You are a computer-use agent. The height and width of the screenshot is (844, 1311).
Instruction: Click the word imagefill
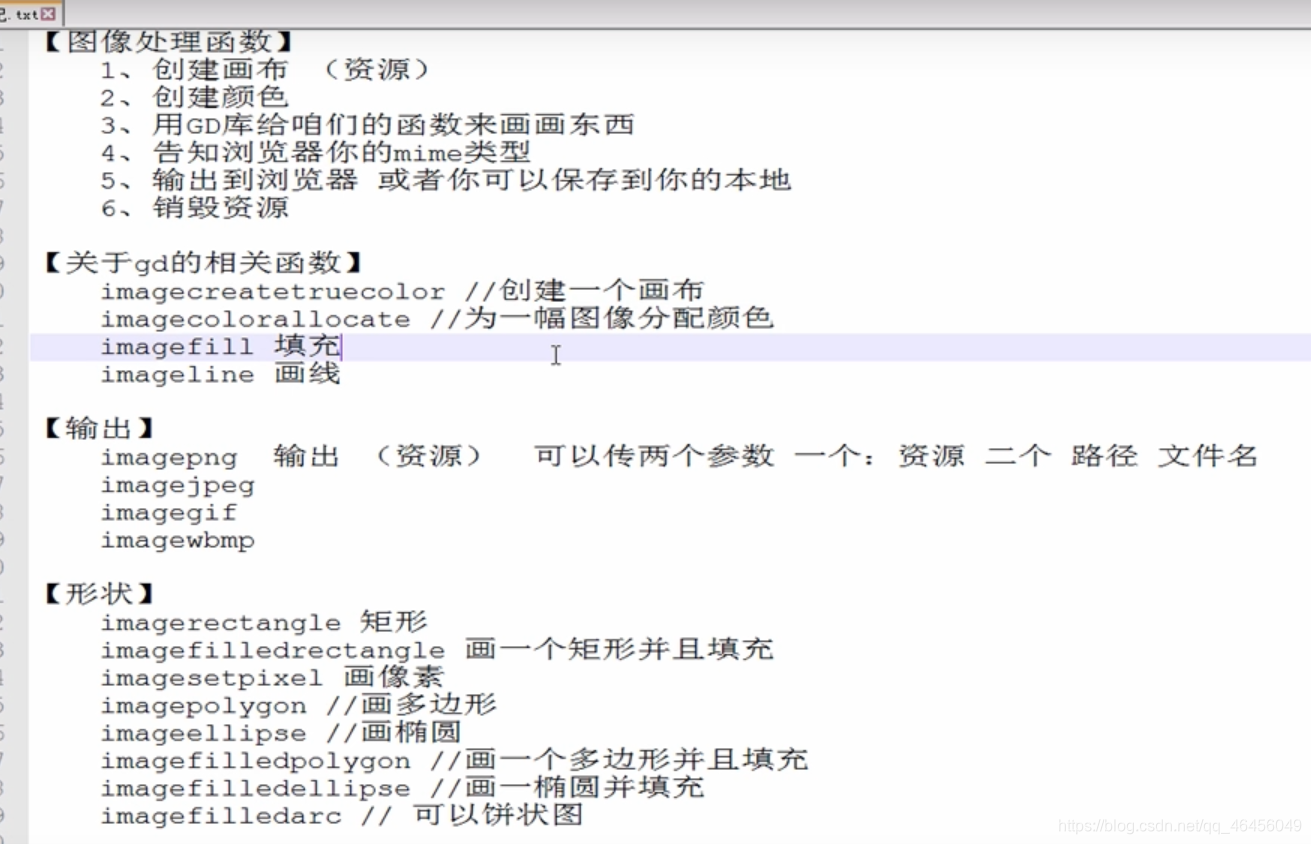pyautogui.click(x=177, y=348)
